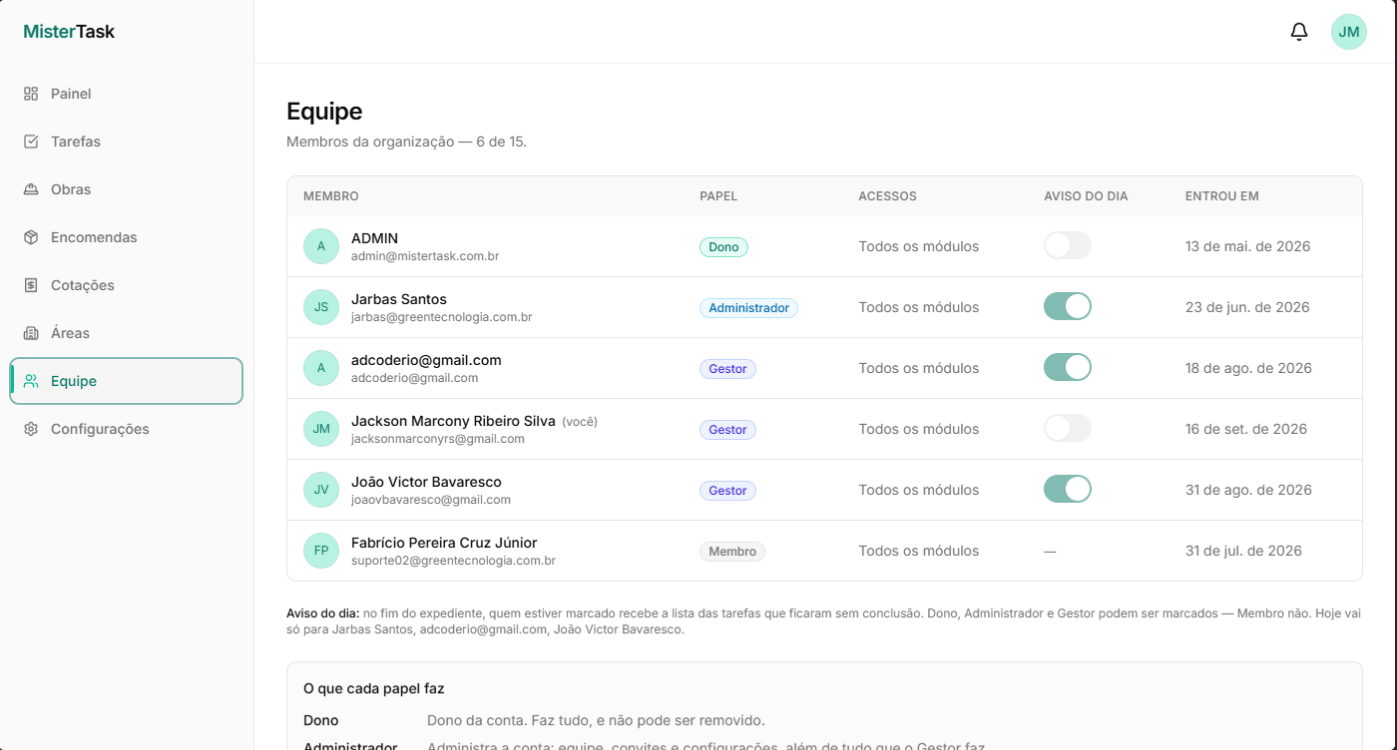Enable Aviso do dia for Jackson Marcony
The width and height of the screenshot is (1397, 750).
click(x=1067, y=428)
